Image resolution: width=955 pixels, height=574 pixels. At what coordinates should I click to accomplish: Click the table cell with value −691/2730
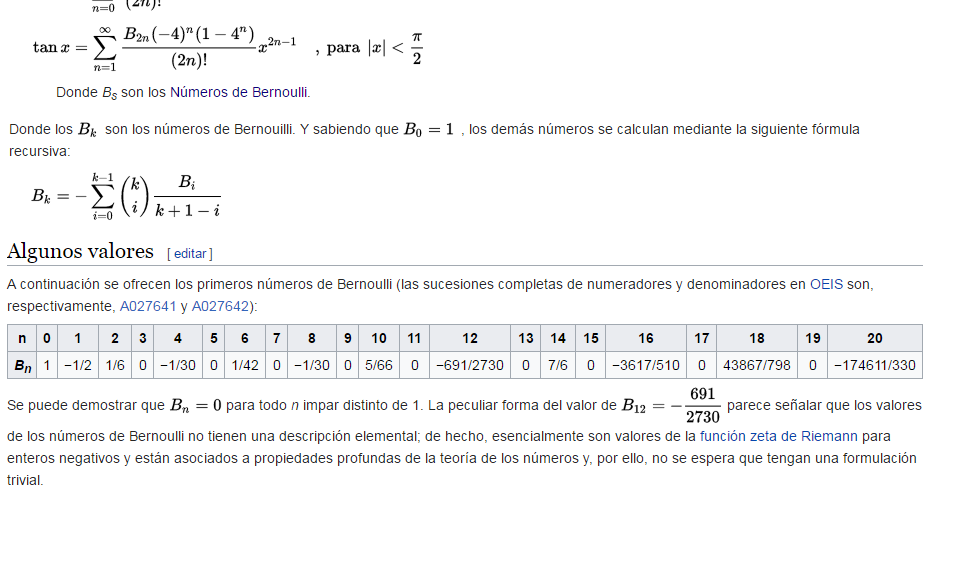[x=470, y=366]
